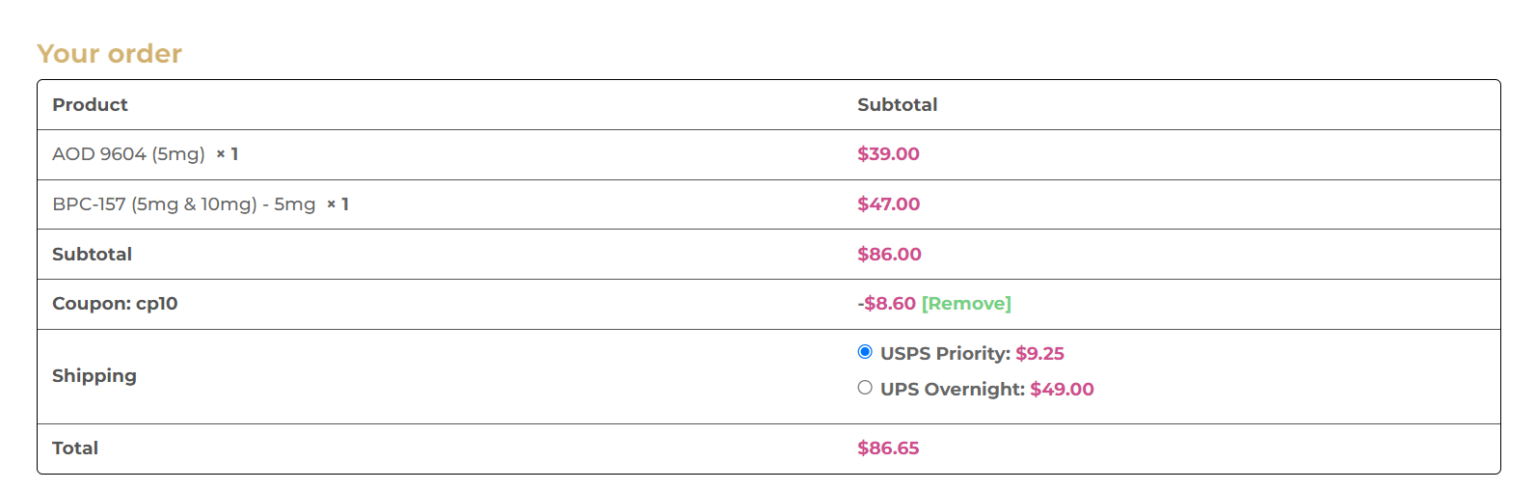Click the Subtotal column header

pyautogui.click(x=897, y=104)
